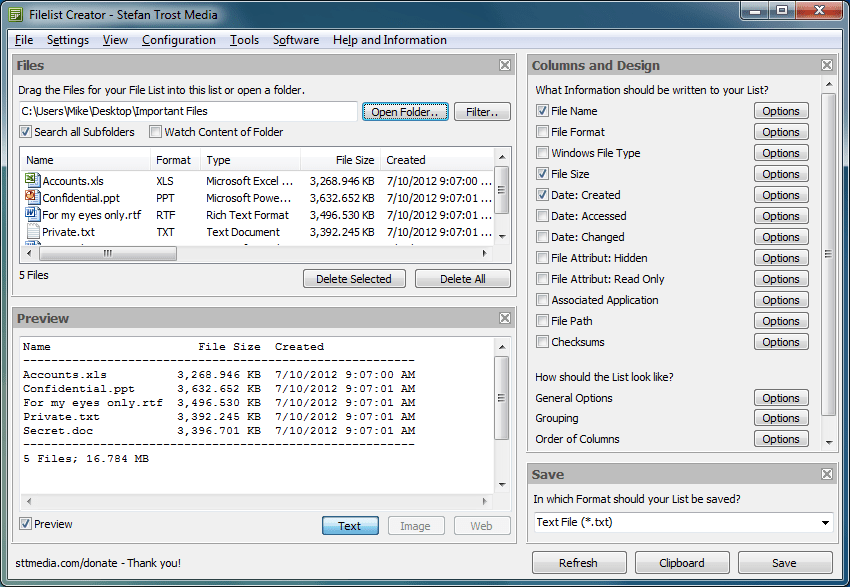850x587 pixels.
Task: Uncheck the File Size column checkbox
Action: pyautogui.click(x=542, y=173)
